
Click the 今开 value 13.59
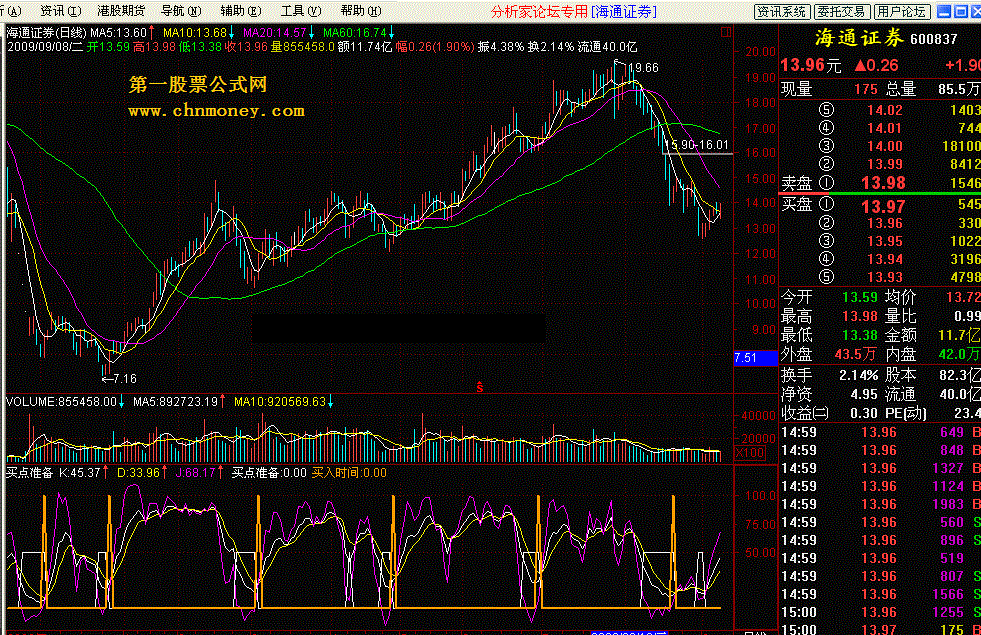coord(860,297)
